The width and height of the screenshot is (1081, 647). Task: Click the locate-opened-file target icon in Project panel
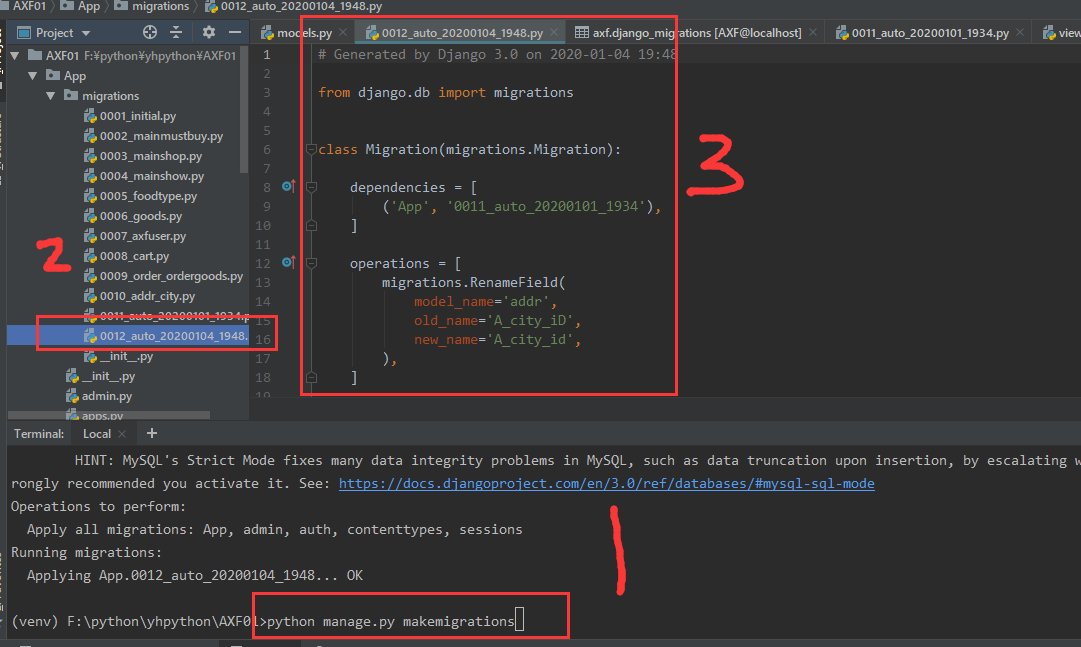click(149, 31)
